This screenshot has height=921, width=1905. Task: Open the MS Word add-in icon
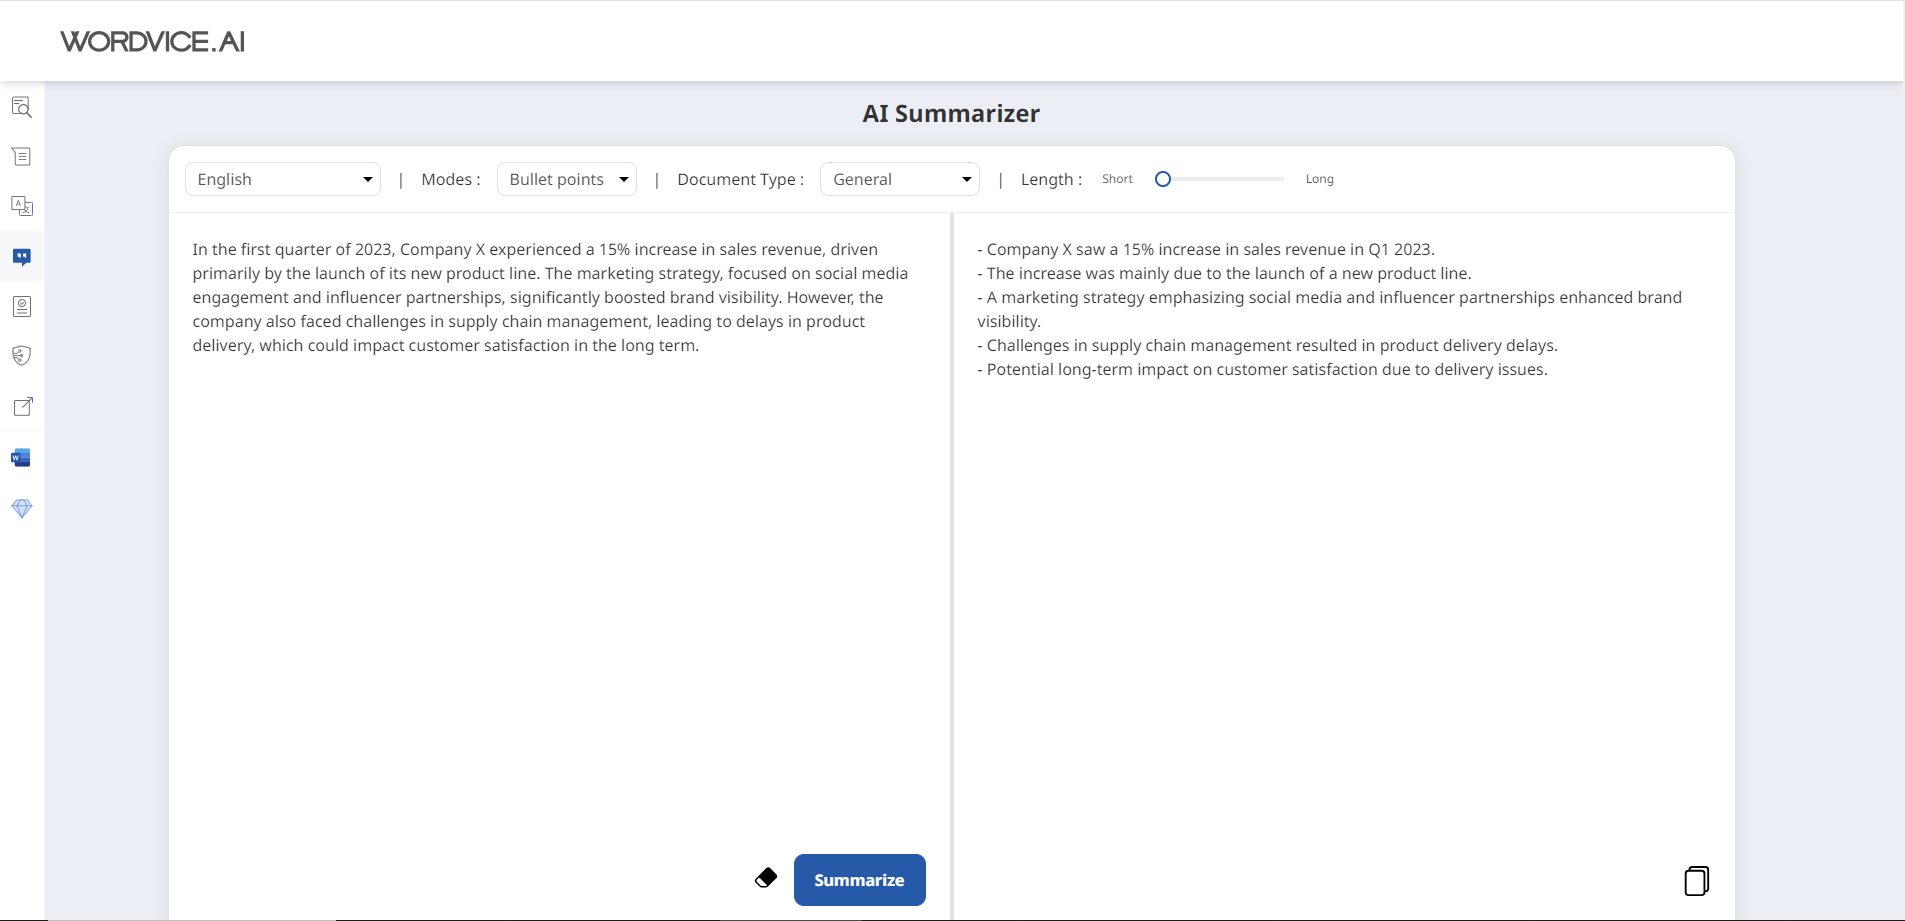[21, 457]
